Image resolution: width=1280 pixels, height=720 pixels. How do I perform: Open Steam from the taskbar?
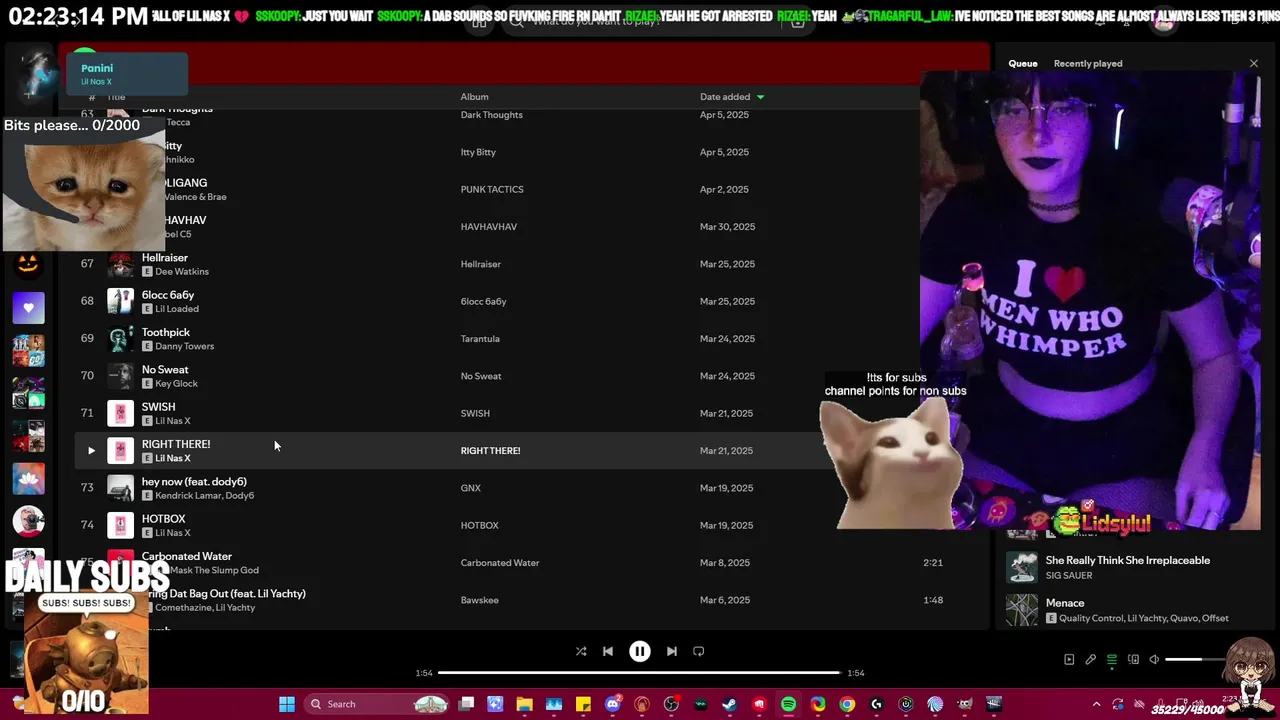pyautogui.click(x=730, y=704)
